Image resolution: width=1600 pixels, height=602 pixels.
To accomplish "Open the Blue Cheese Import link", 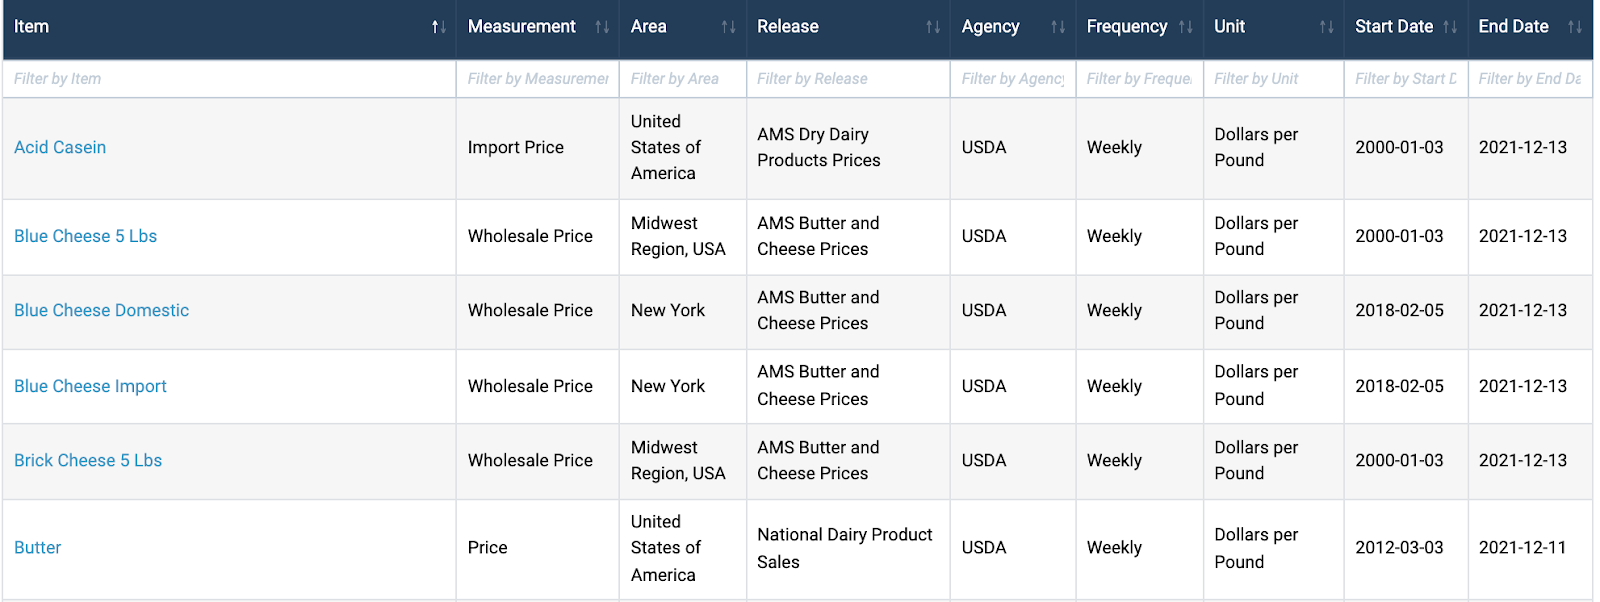I will click(90, 386).
